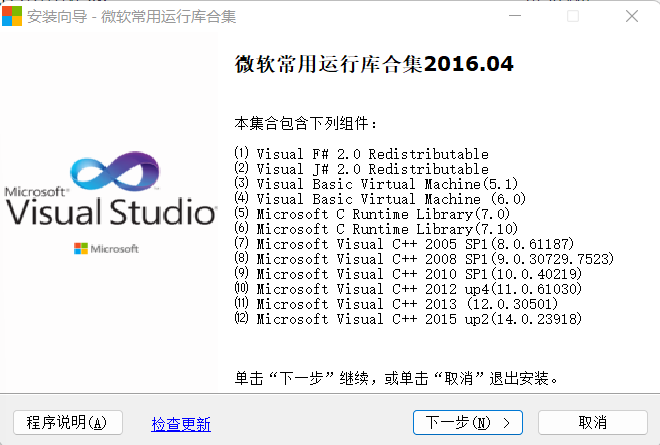This screenshot has height=445, width=660.
Task: Click Visual C++ 2010 SP1(10.0.40219) entry
Action: tap(408, 274)
